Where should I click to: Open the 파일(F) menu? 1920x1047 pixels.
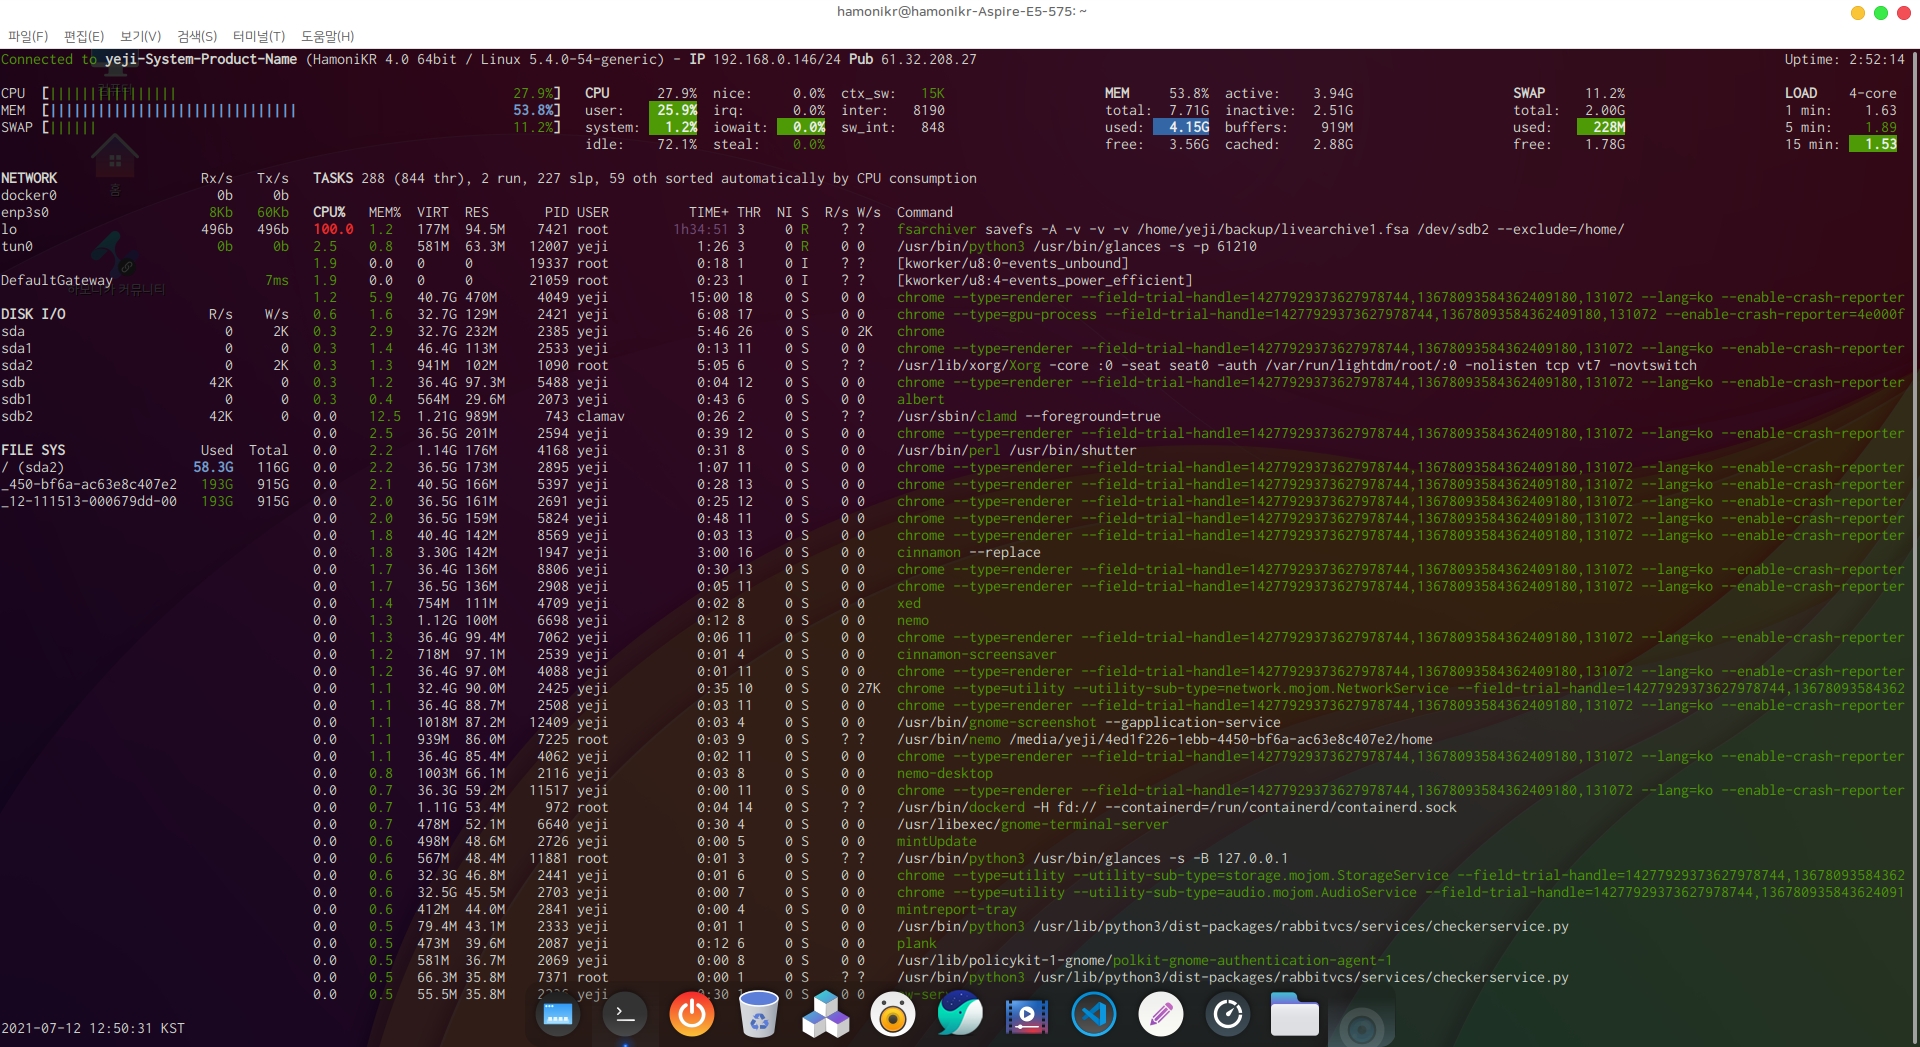[28, 36]
